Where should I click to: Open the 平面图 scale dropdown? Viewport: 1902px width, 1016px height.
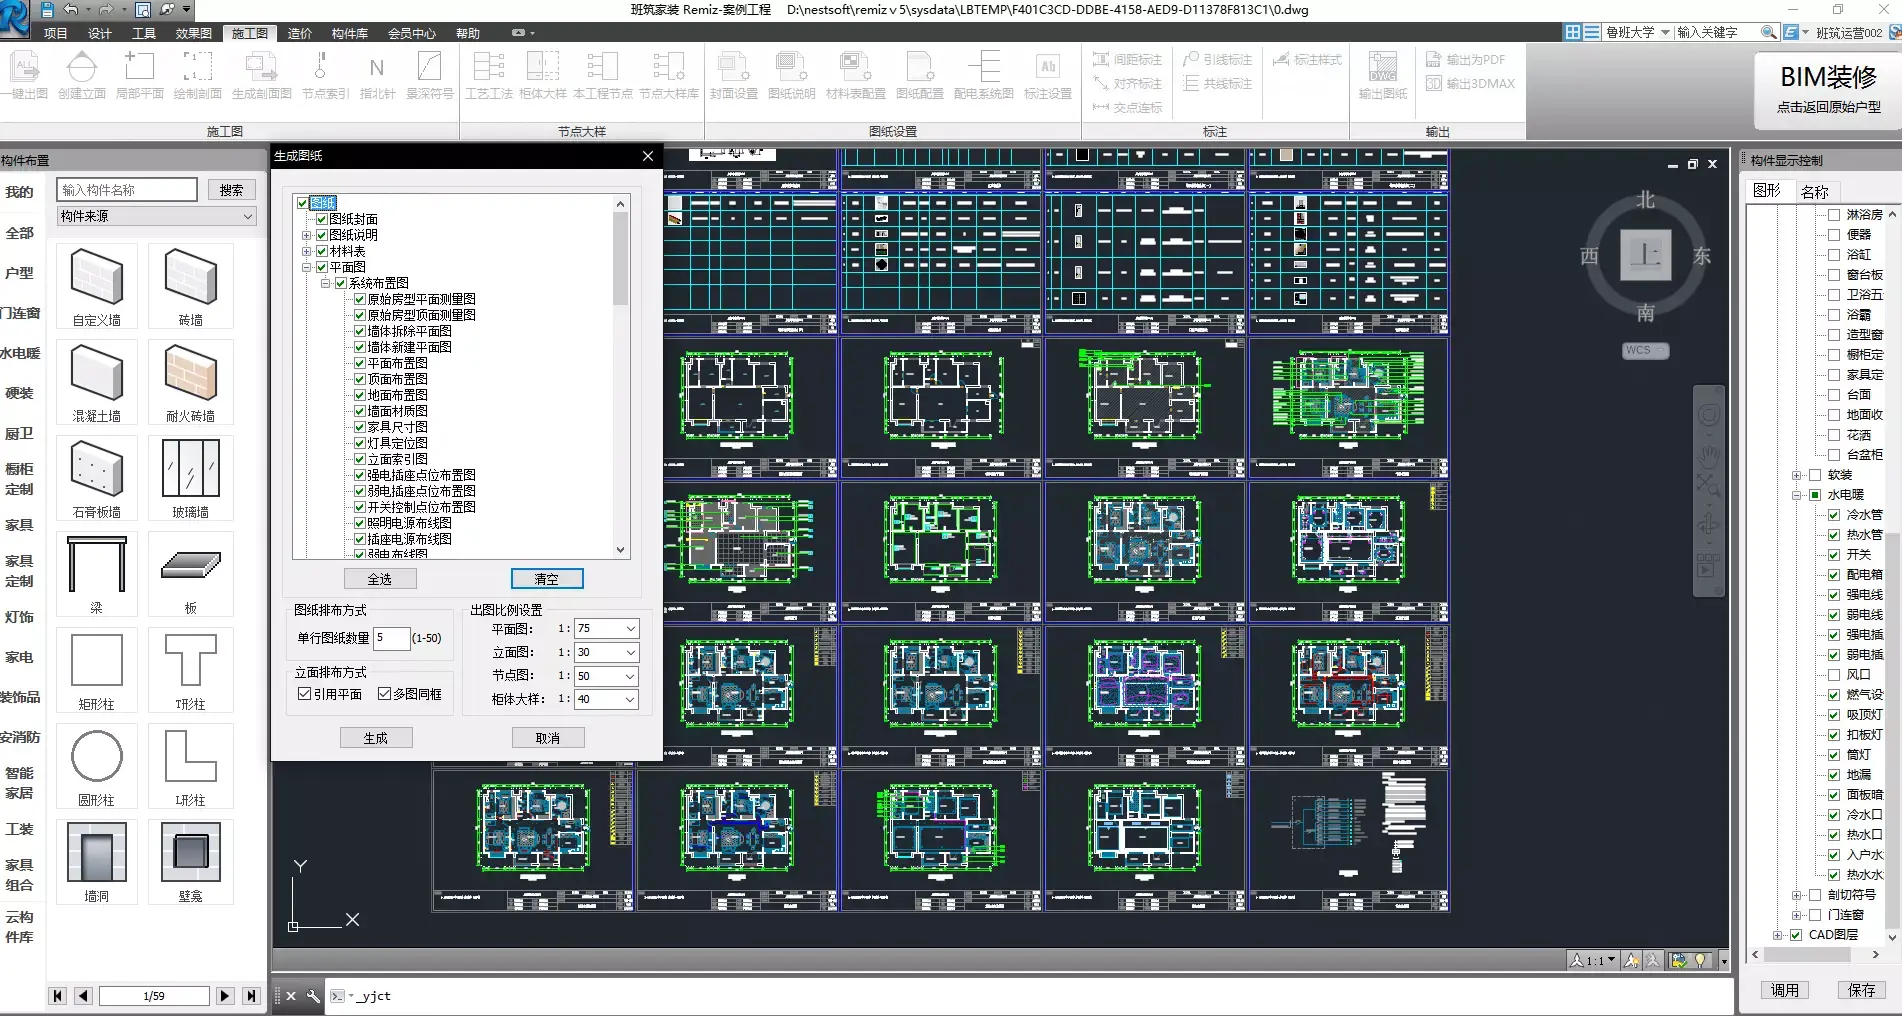coord(630,629)
